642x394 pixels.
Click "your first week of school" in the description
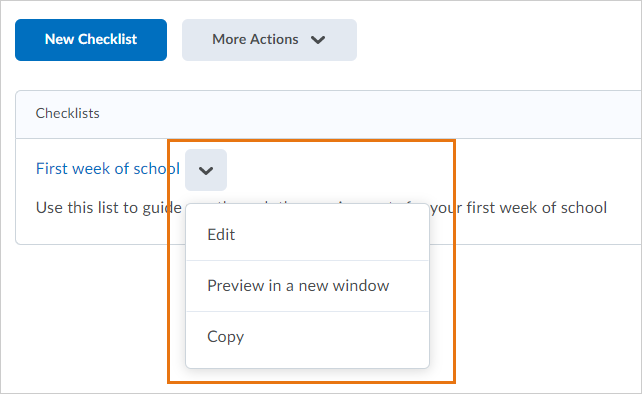(518, 208)
